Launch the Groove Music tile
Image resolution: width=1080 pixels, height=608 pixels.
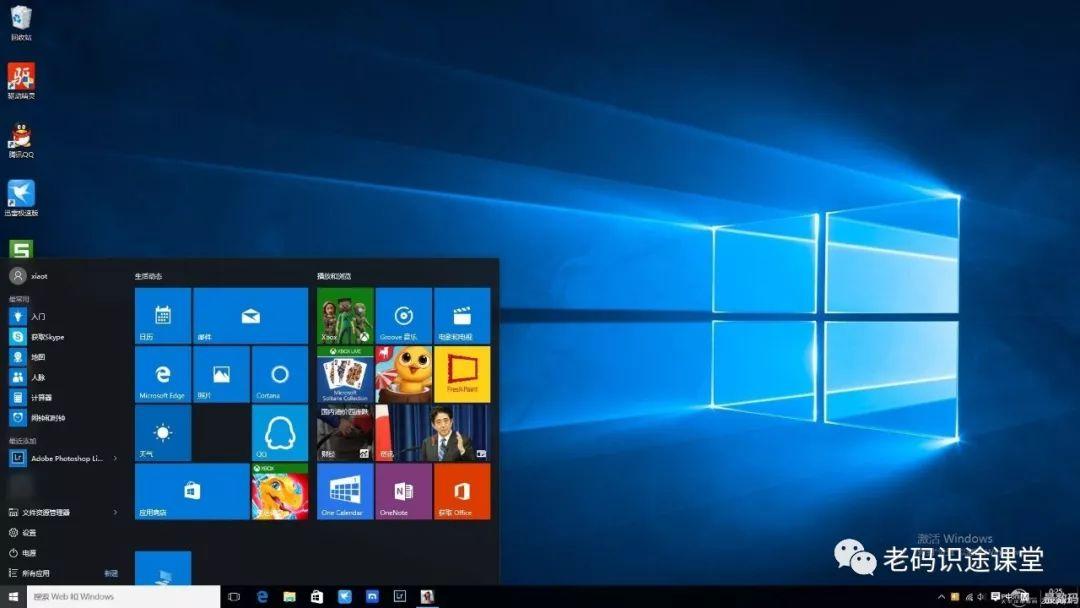tap(404, 315)
